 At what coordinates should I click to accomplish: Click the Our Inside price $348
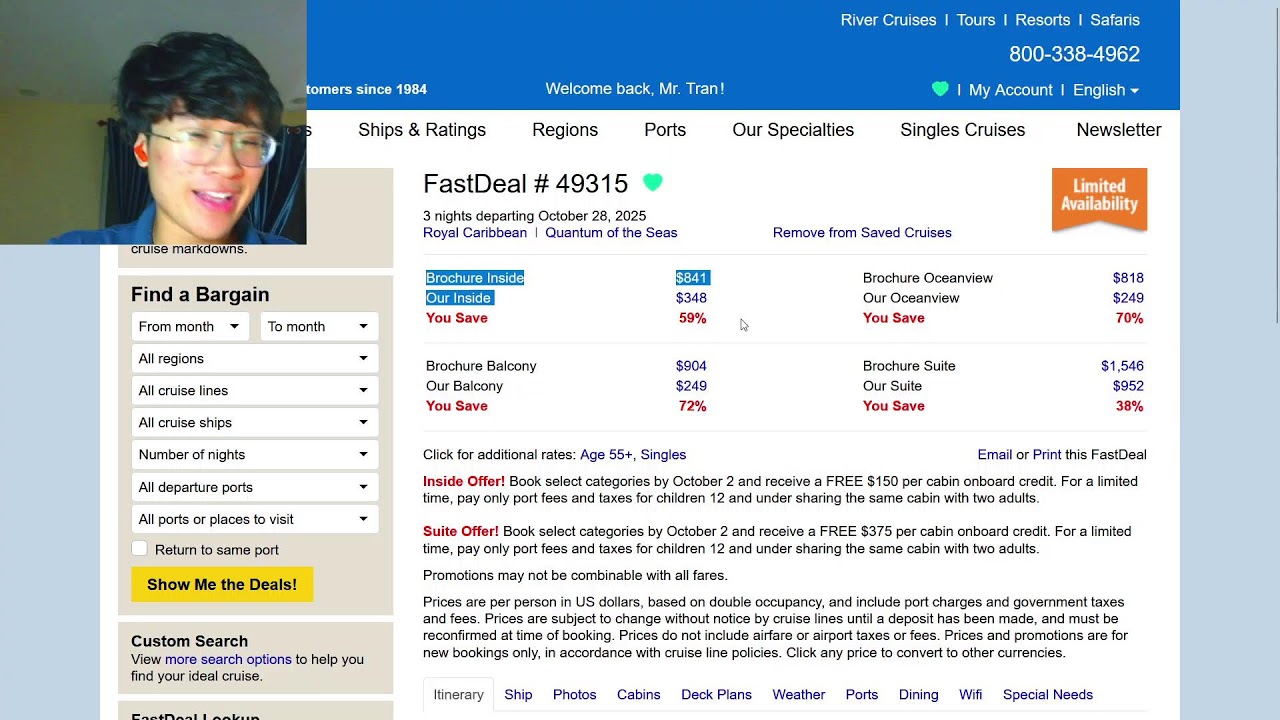pos(691,298)
